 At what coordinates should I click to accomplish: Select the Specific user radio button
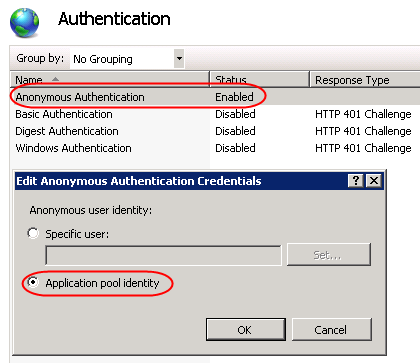[33, 233]
